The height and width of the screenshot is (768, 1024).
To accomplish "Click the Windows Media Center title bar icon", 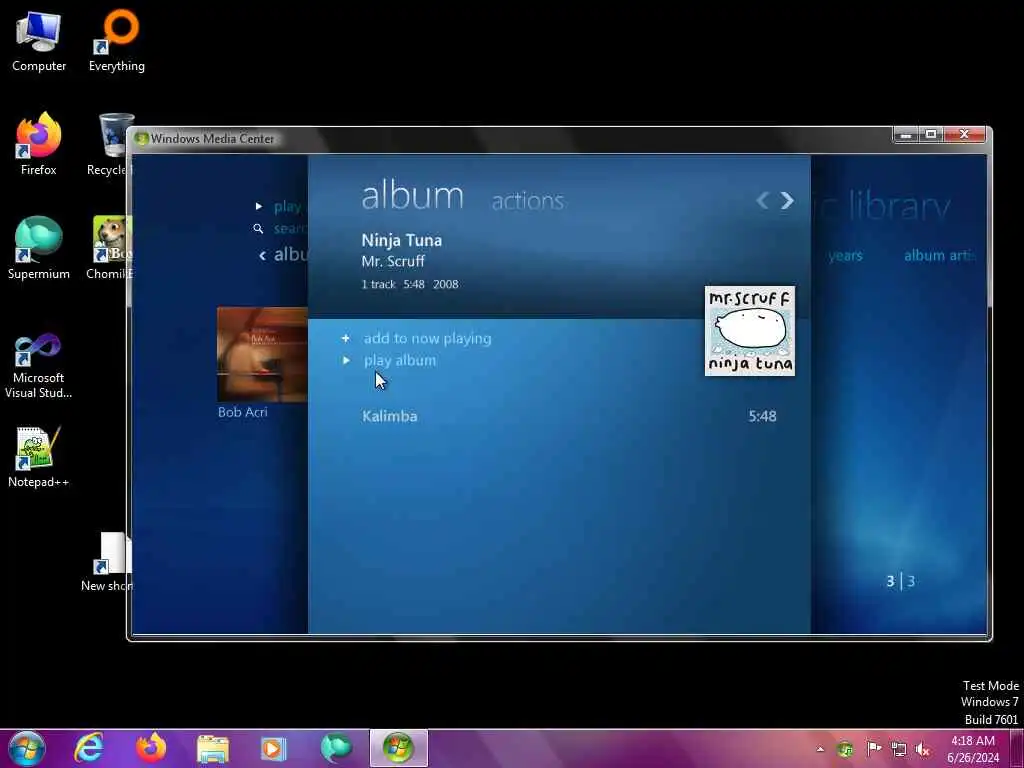I will tap(141, 138).
